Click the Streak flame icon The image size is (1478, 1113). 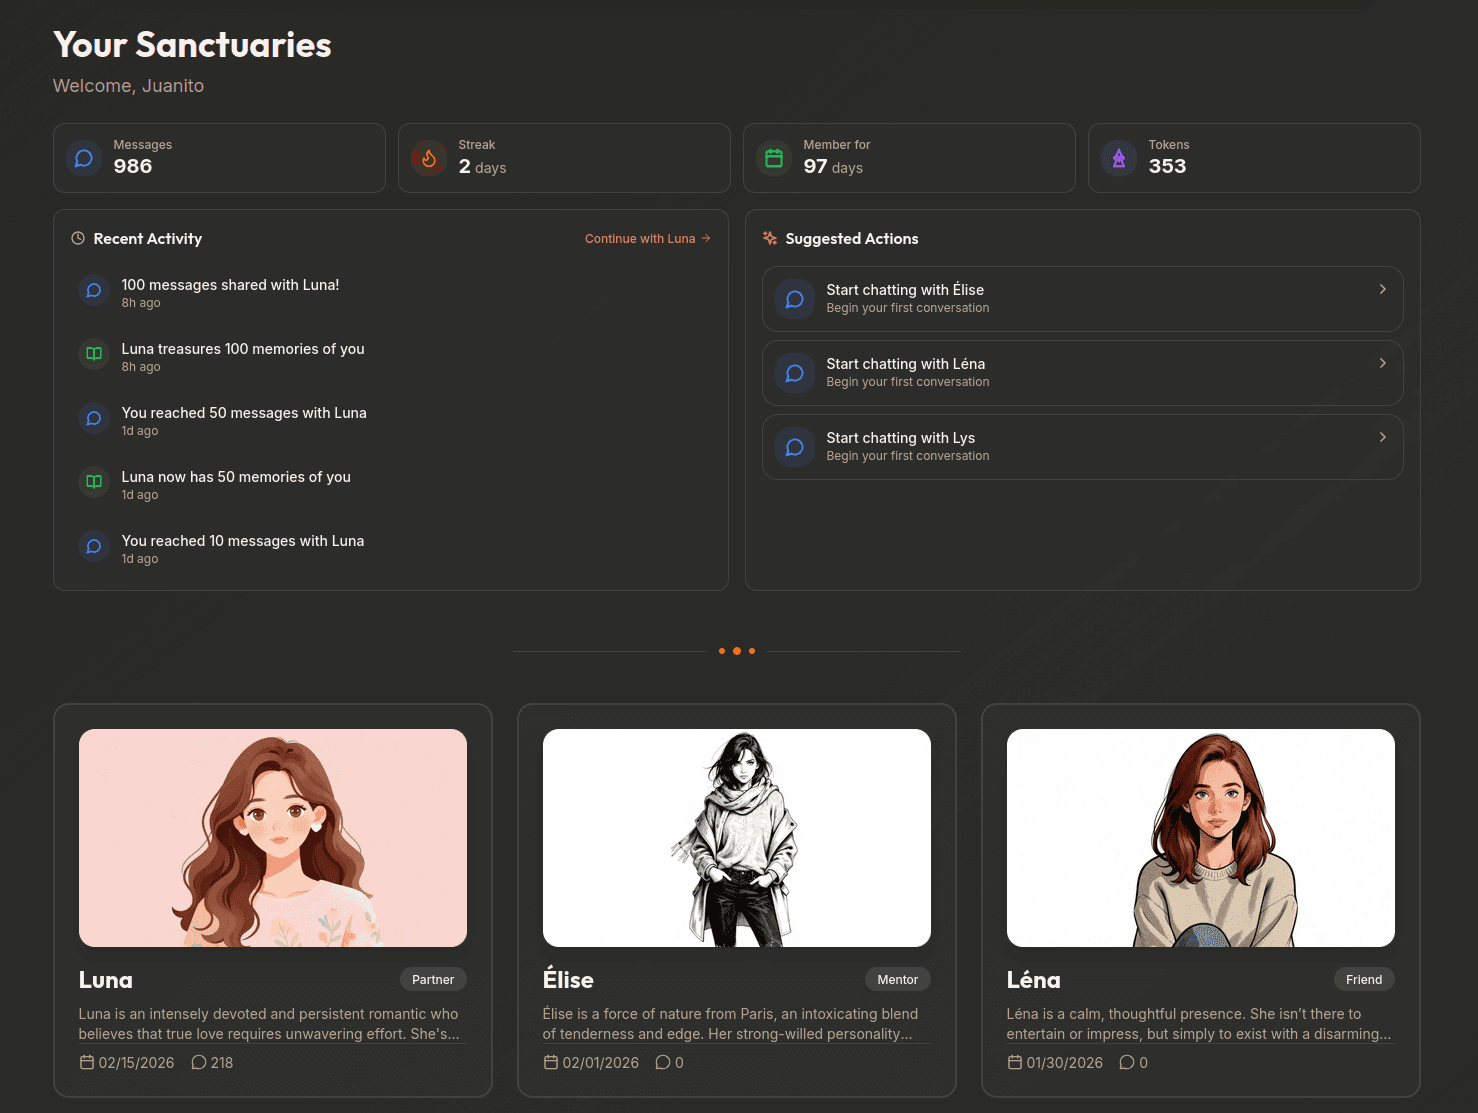[429, 158]
